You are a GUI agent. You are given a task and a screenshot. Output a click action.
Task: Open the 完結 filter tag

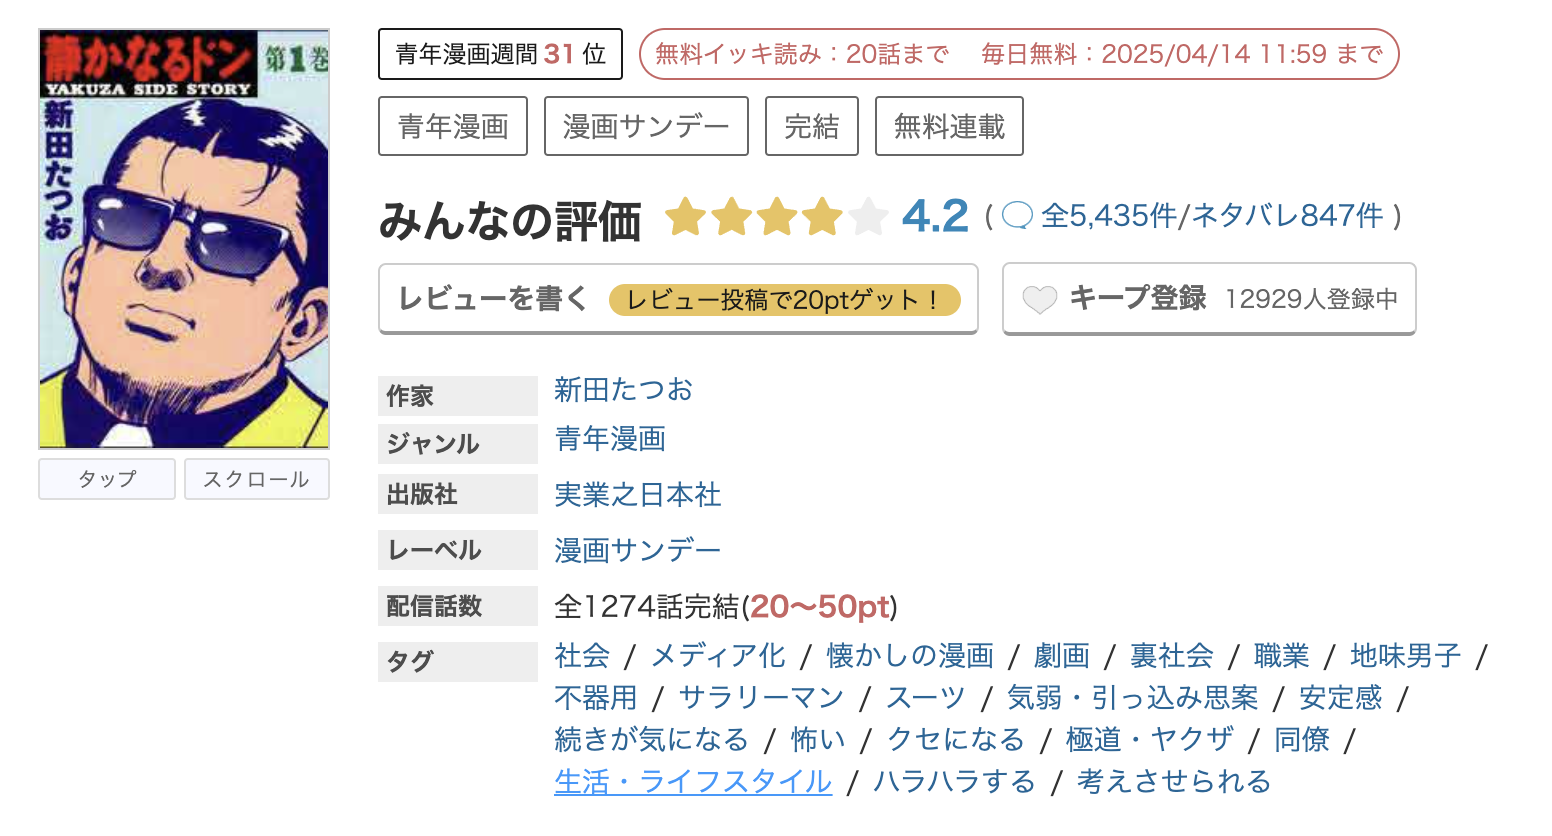pyautogui.click(x=811, y=126)
